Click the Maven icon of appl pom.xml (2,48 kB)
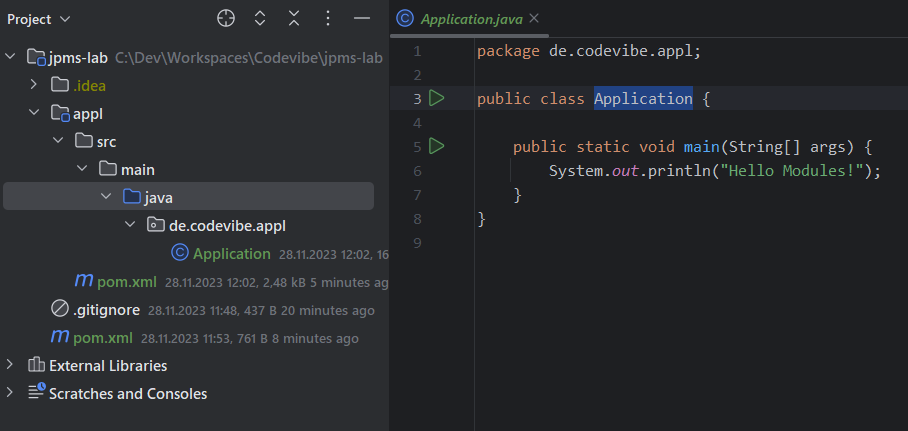 click(x=84, y=281)
